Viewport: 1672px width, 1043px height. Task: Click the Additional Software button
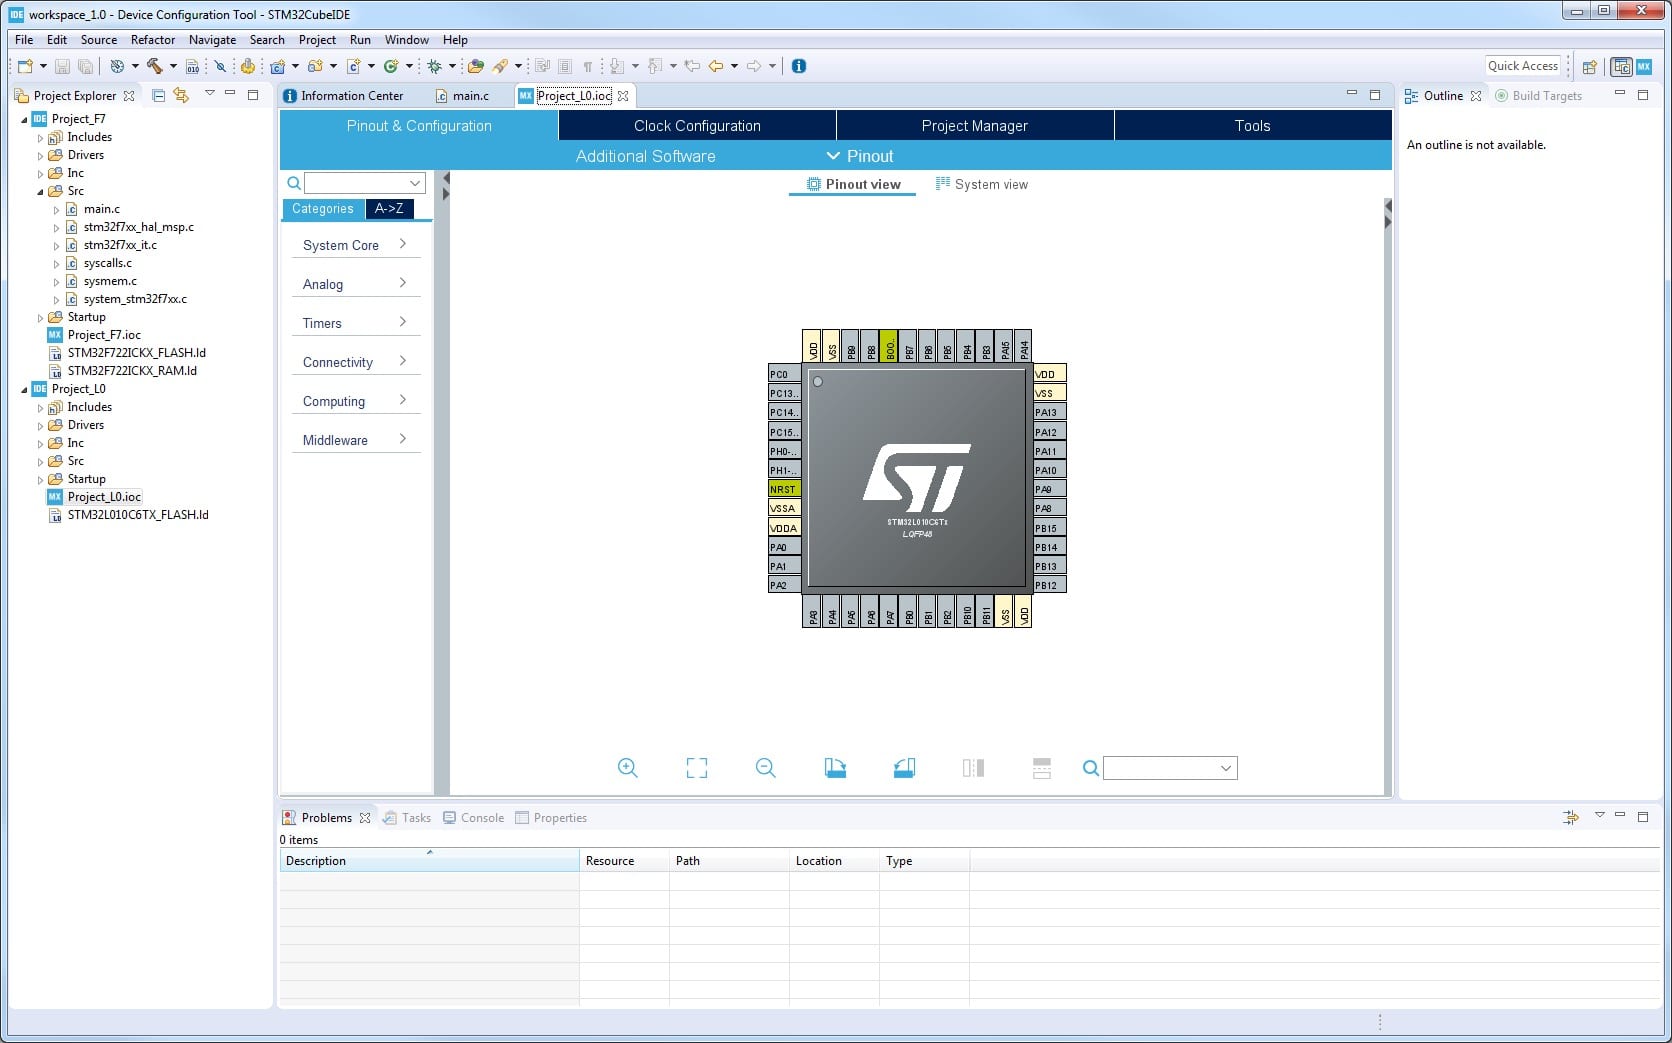point(645,156)
